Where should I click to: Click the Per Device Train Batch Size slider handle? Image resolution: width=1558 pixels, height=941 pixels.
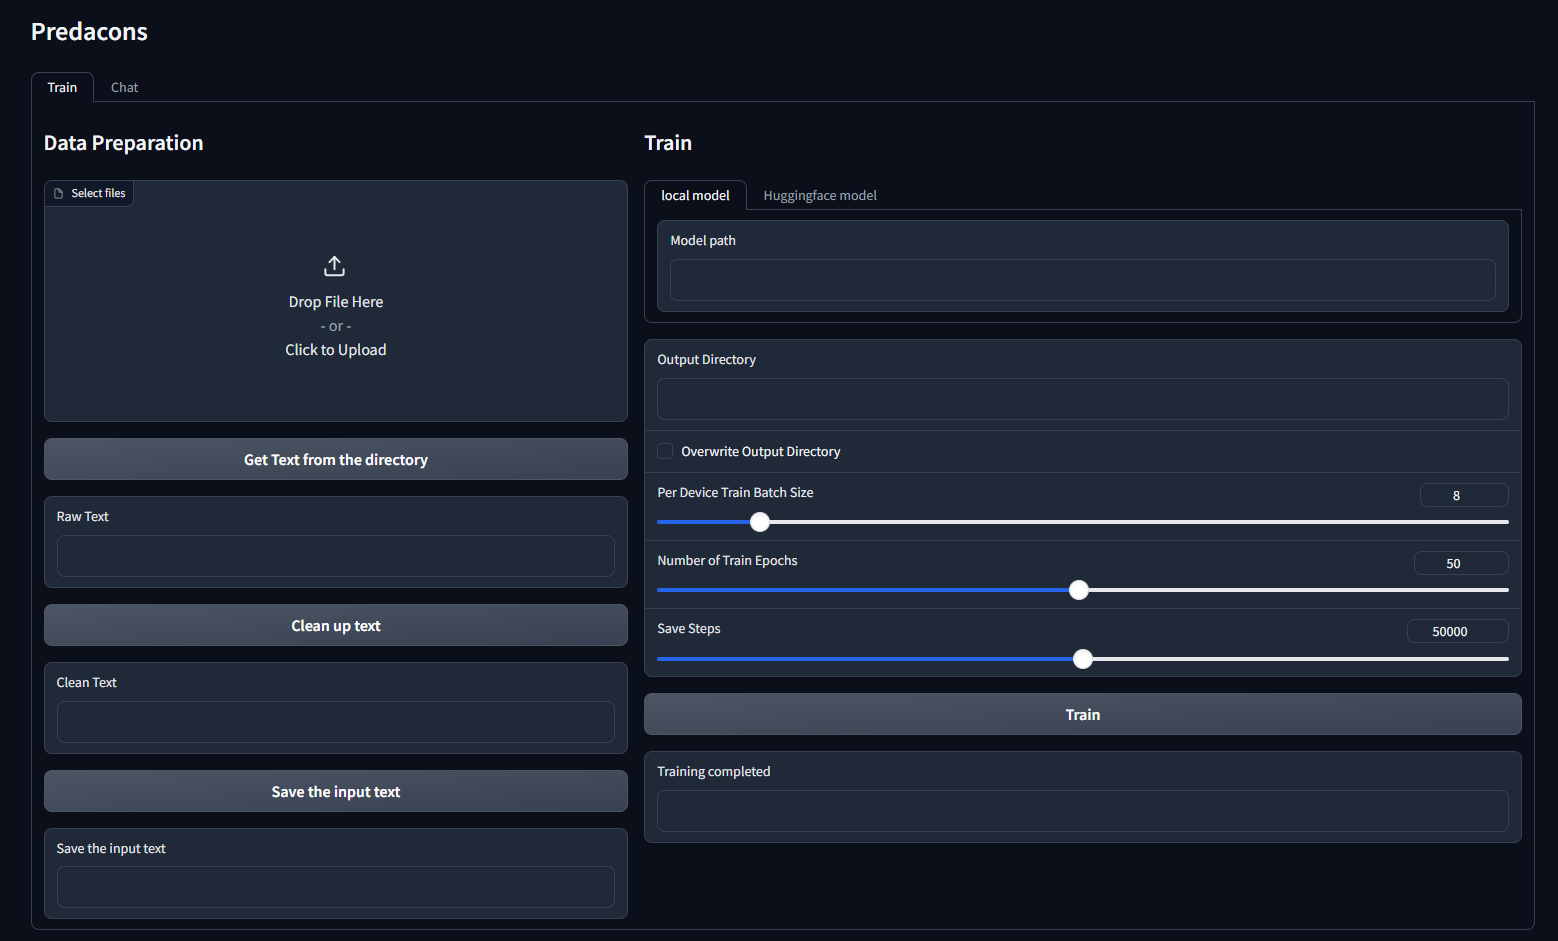(759, 521)
